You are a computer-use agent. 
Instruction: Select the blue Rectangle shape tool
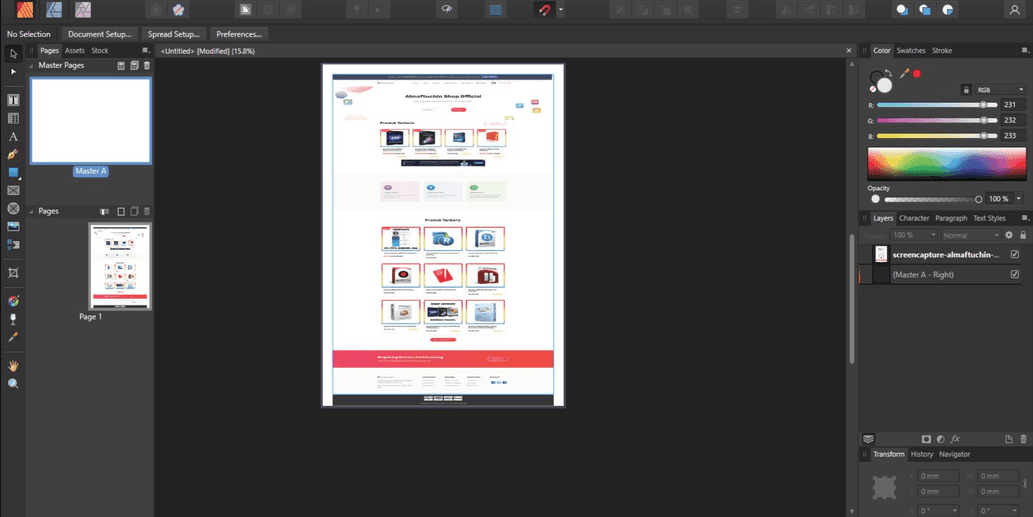pyautogui.click(x=13, y=173)
